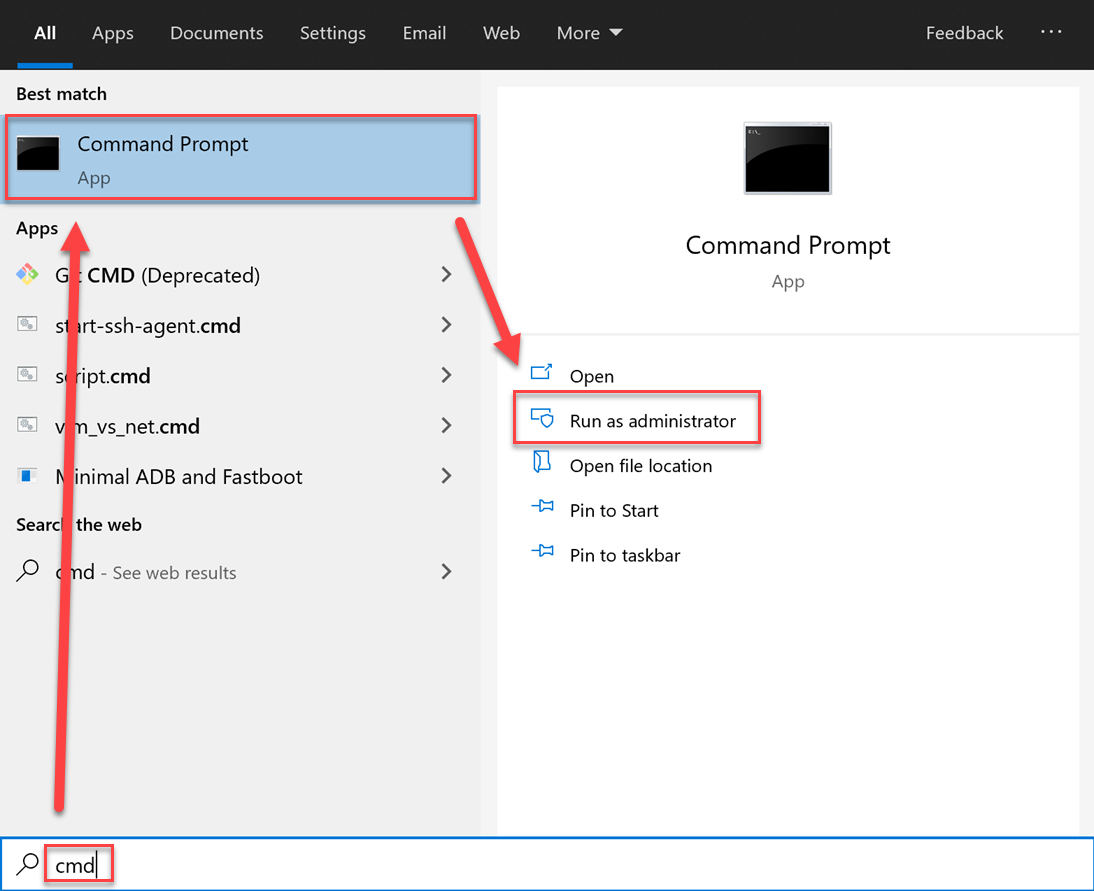
Task: Click the Command Prompt icon in Best match
Action: (39, 155)
